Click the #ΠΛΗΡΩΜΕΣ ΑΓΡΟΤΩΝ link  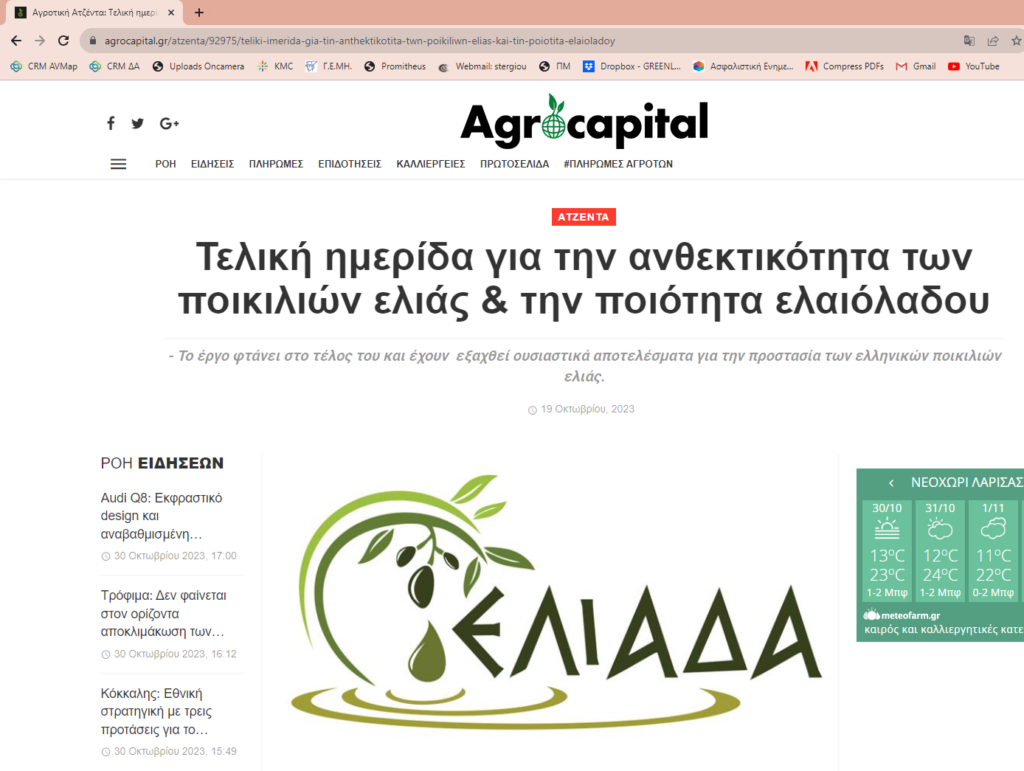click(x=617, y=164)
